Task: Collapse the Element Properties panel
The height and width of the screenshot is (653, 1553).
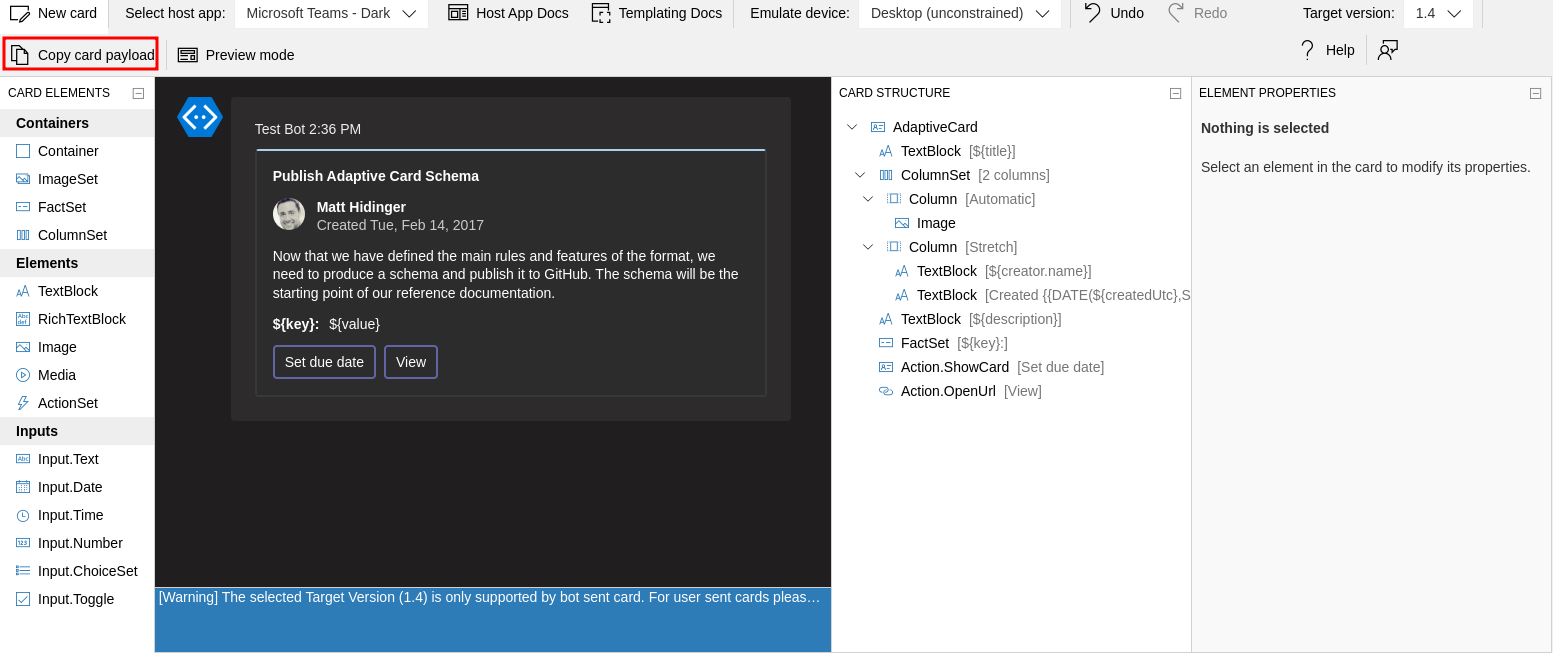Action: [x=1535, y=93]
